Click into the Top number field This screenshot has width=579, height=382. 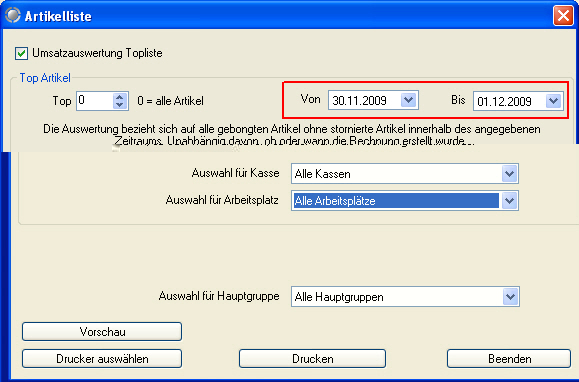pos(95,101)
